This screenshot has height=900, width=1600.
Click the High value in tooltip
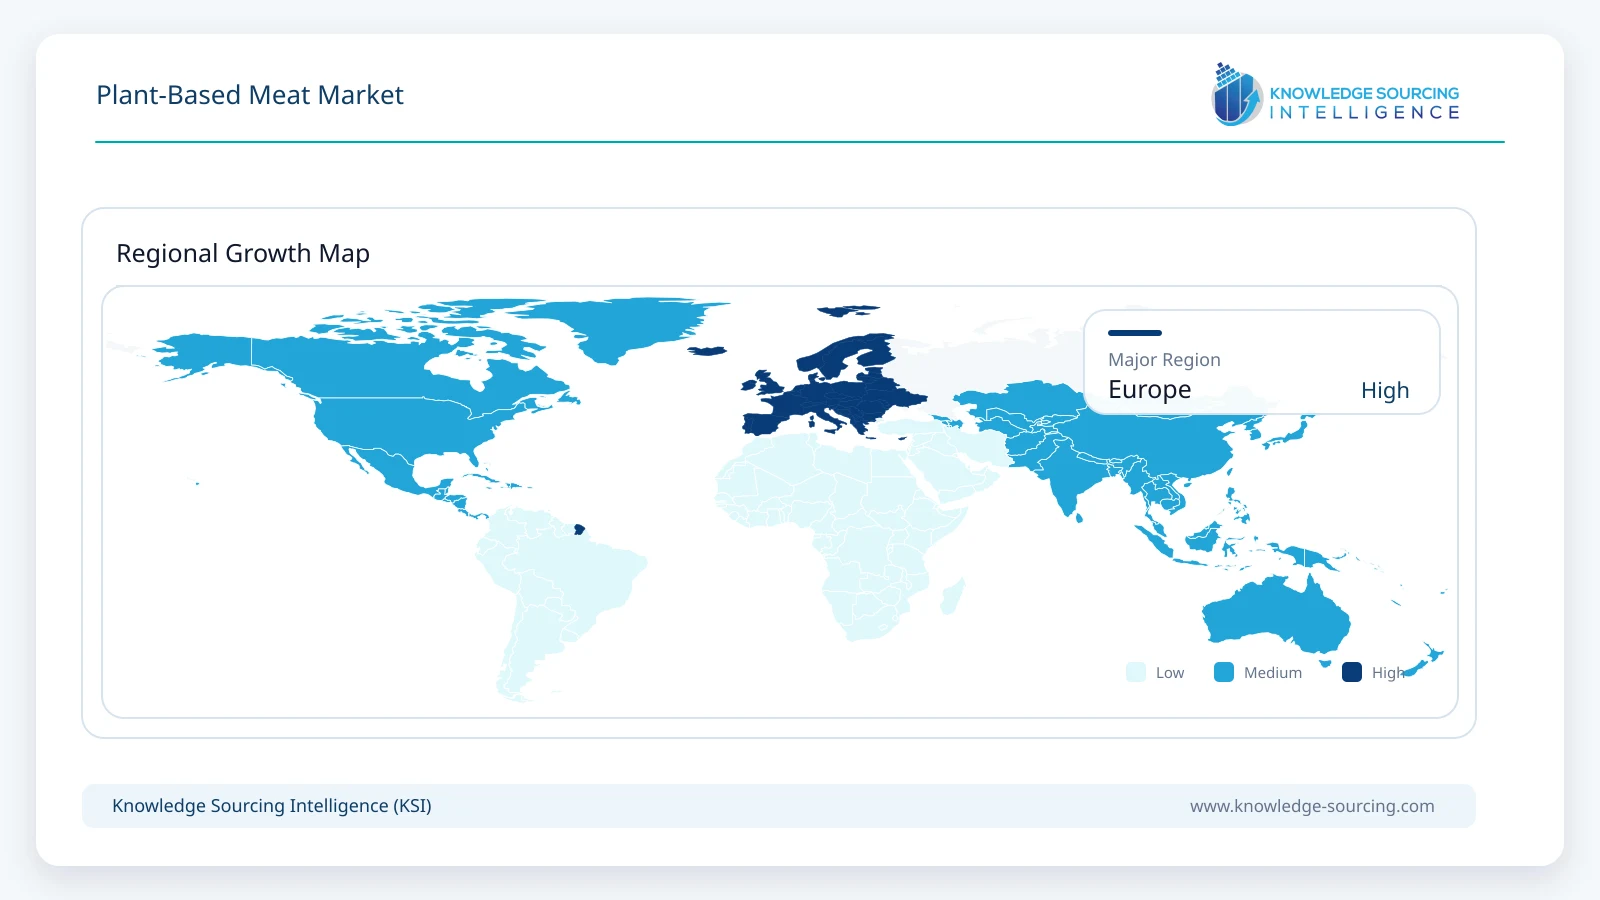click(x=1385, y=390)
